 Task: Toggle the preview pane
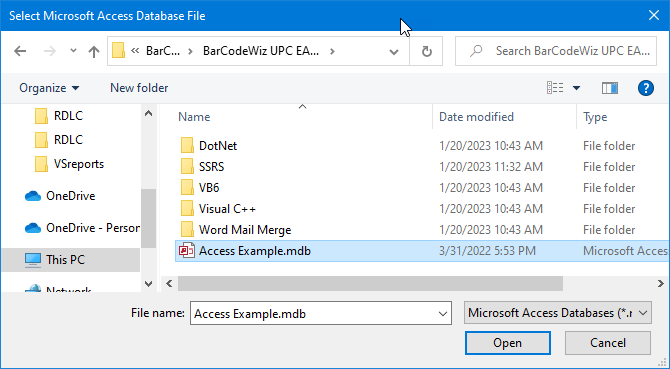click(x=610, y=88)
